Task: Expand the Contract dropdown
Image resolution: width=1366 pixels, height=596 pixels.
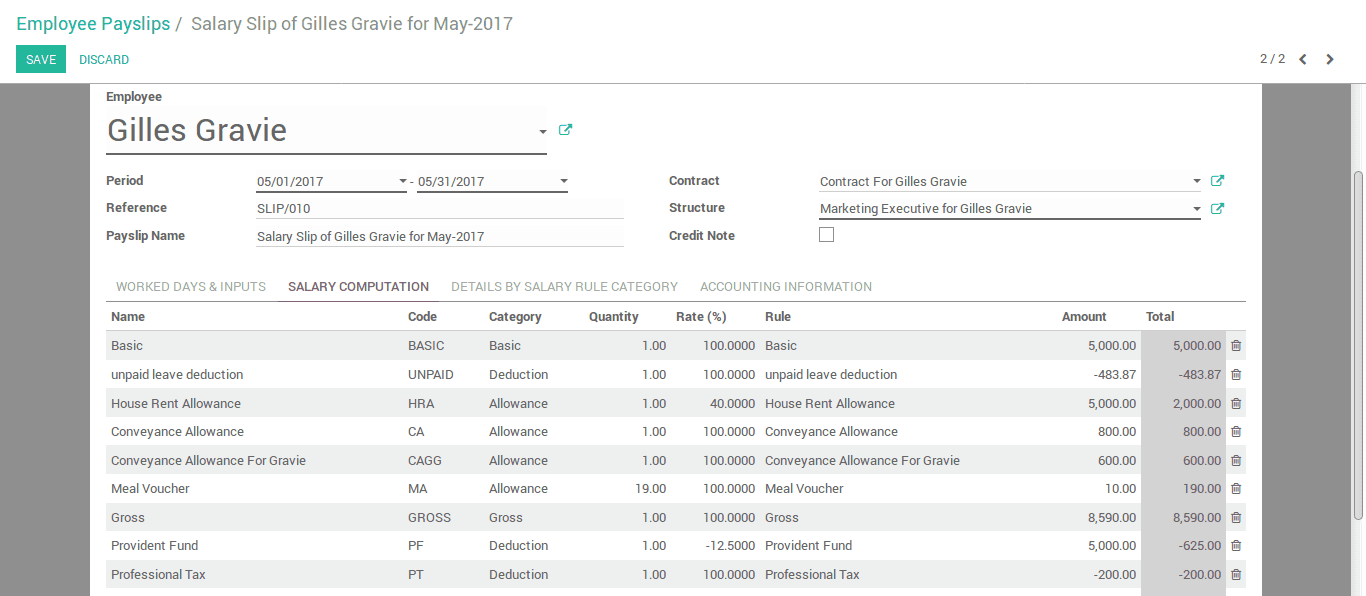Action: point(1196,182)
